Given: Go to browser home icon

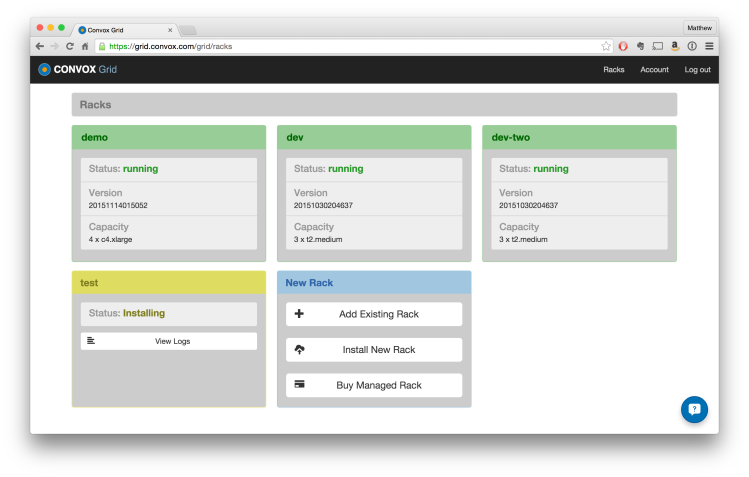Looking at the screenshot, I should pos(85,46).
